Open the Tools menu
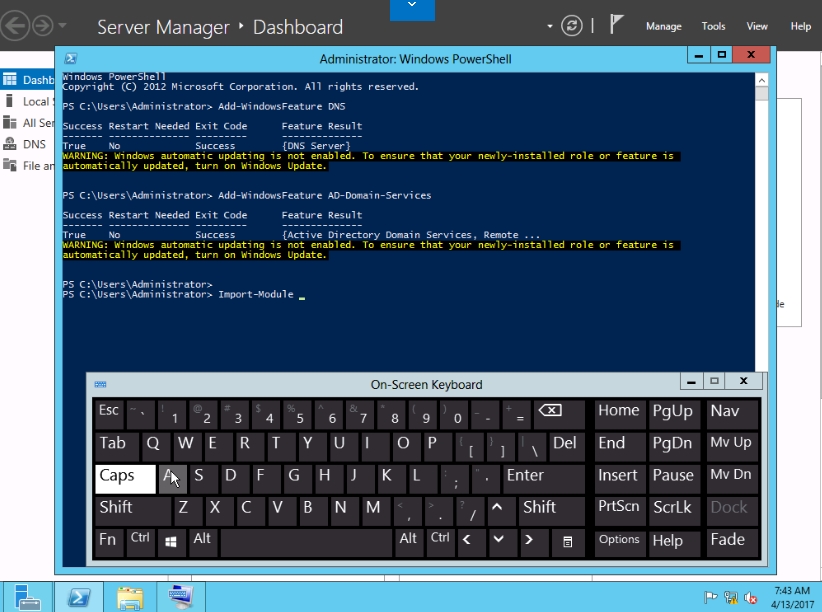Viewport: 822px width, 612px height. [713, 27]
